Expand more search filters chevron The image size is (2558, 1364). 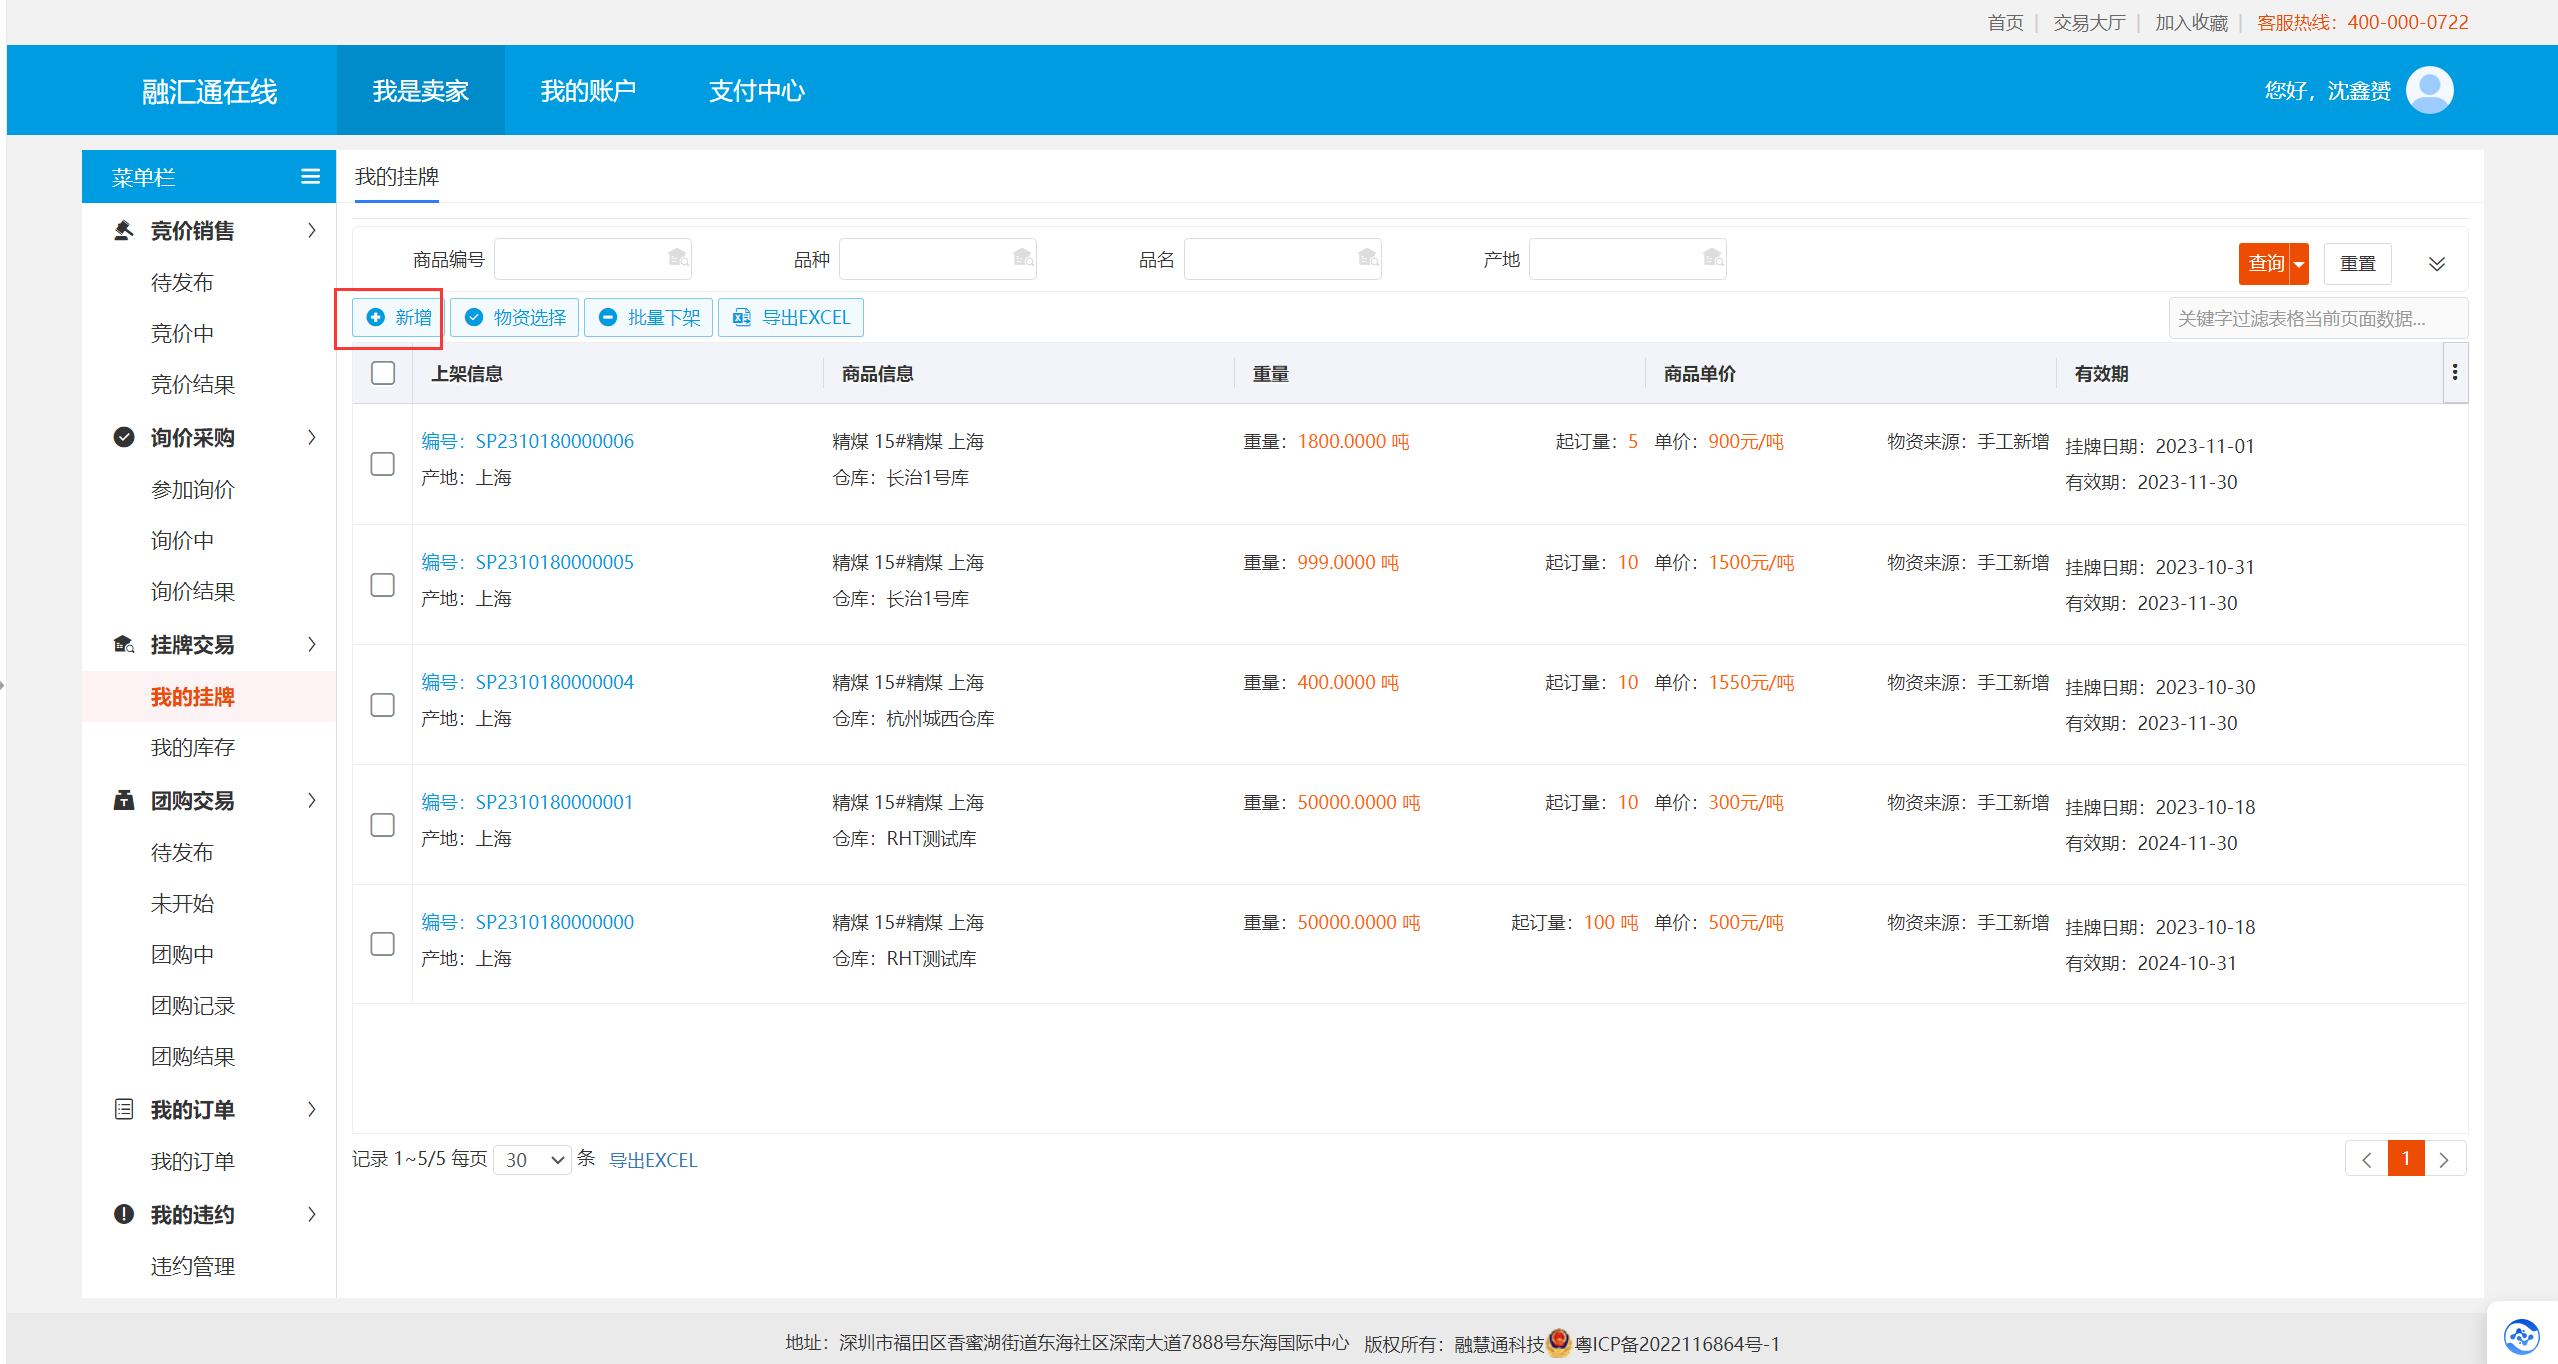click(x=2437, y=264)
